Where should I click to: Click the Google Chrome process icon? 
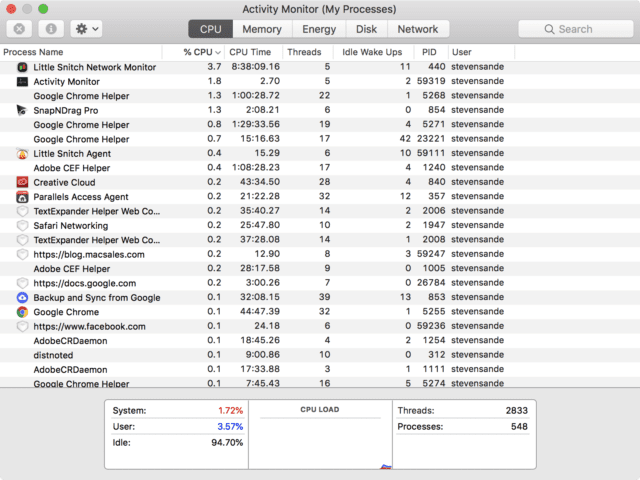tap(22, 312)
